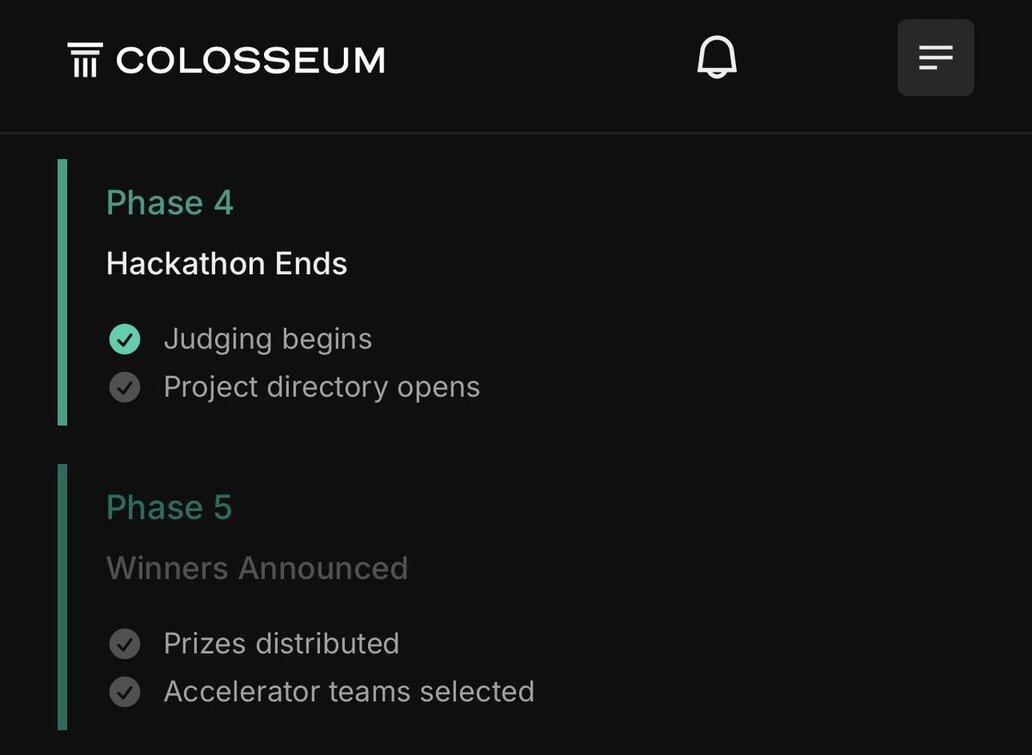Image resolution: width=1032 pixels, height=755 pixels.
Task: Open the notifications bell
Action: point(716,57)
